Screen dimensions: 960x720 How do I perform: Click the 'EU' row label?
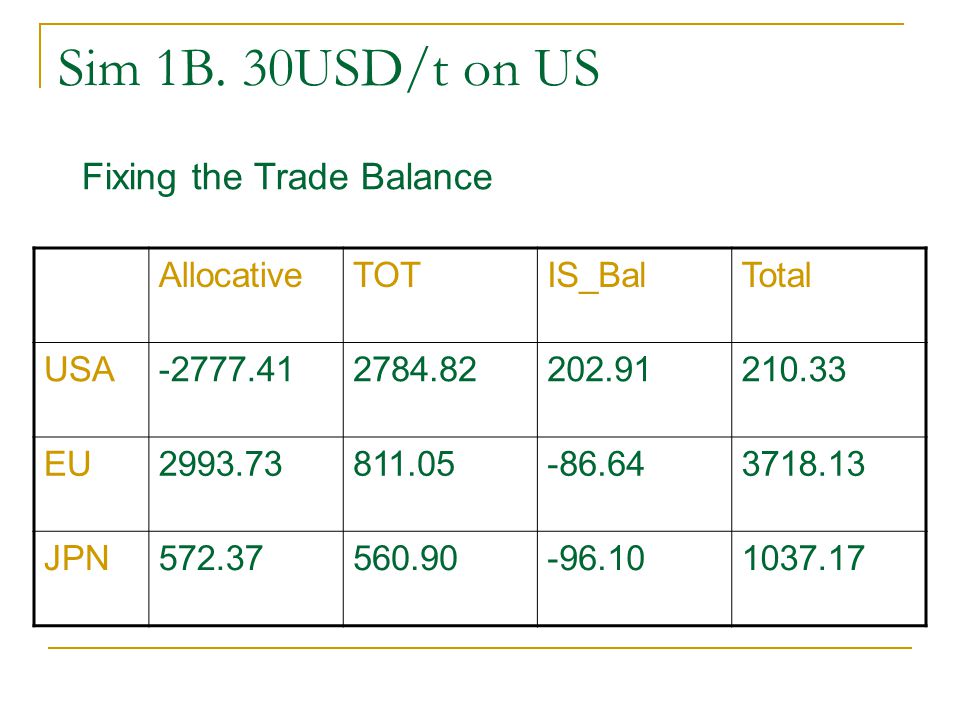click(x=67, y=464)
